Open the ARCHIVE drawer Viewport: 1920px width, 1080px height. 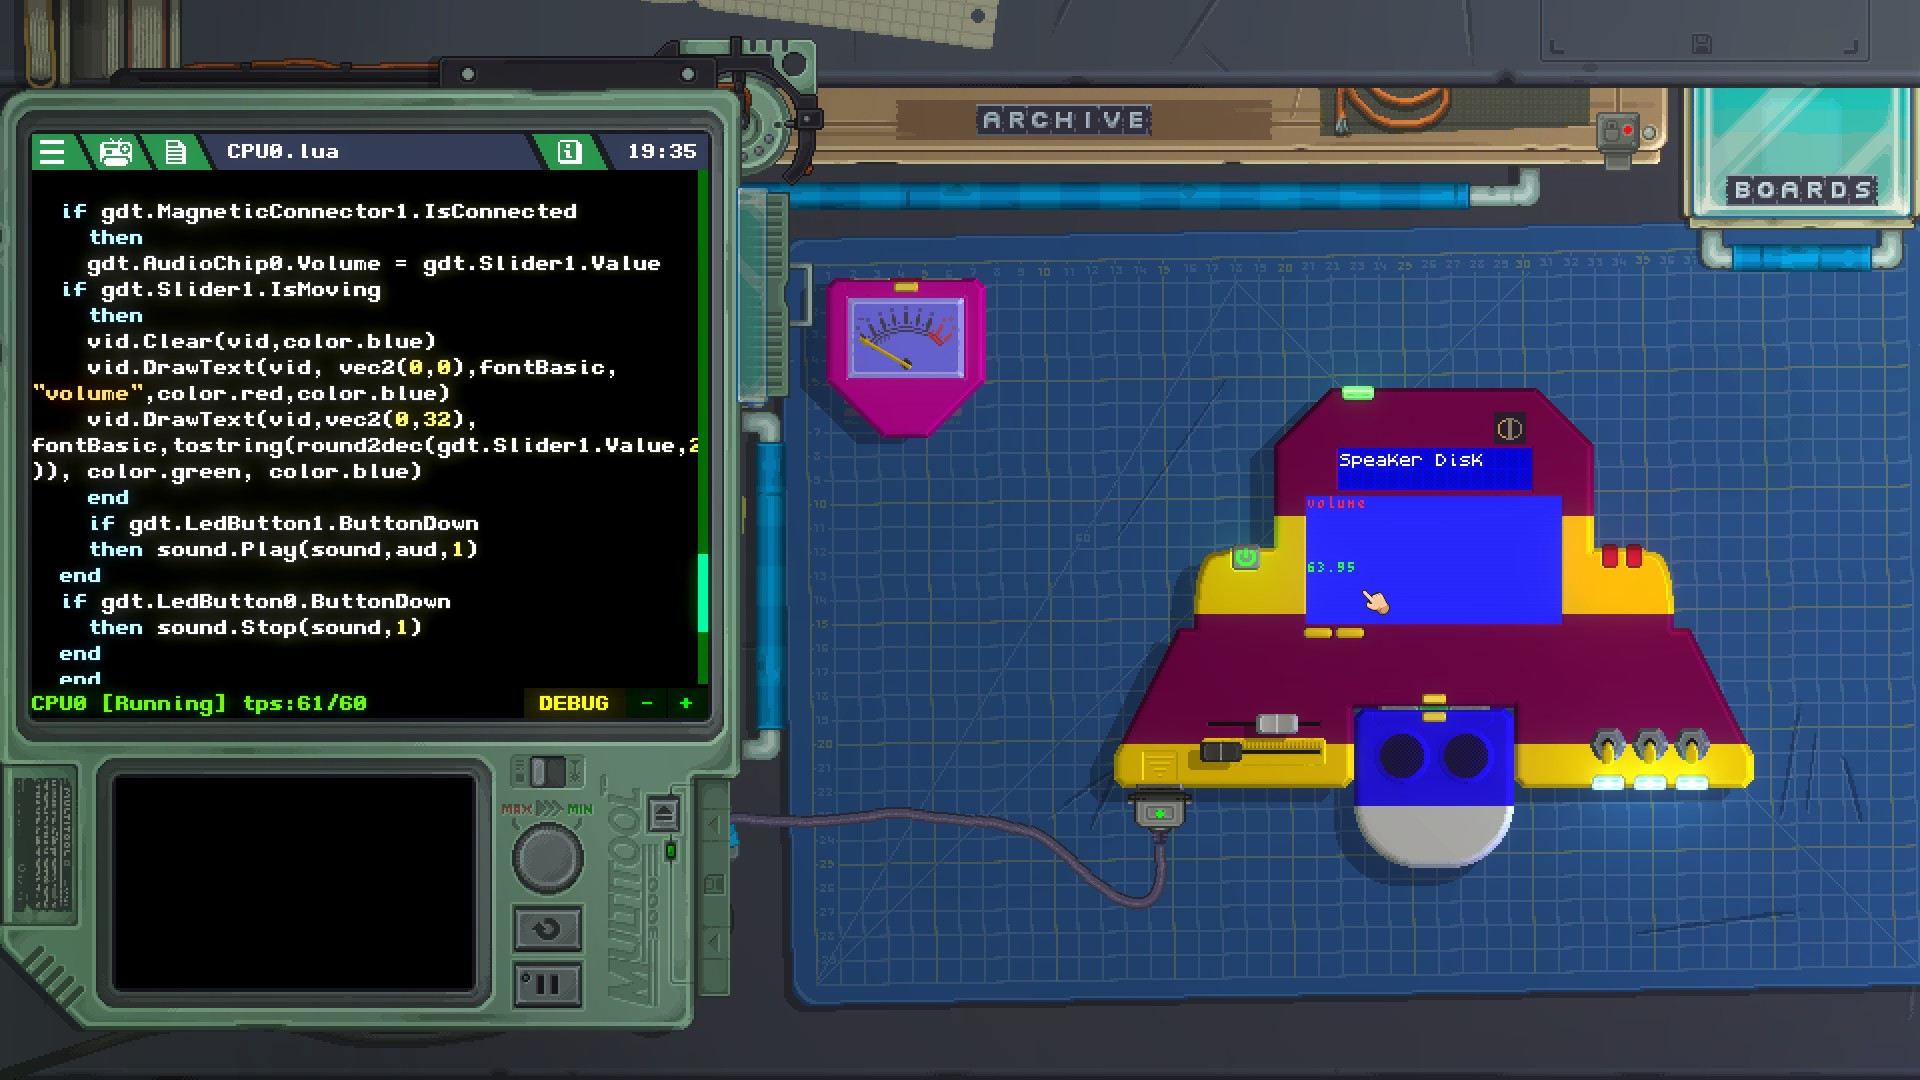(x=1065, y=121)
